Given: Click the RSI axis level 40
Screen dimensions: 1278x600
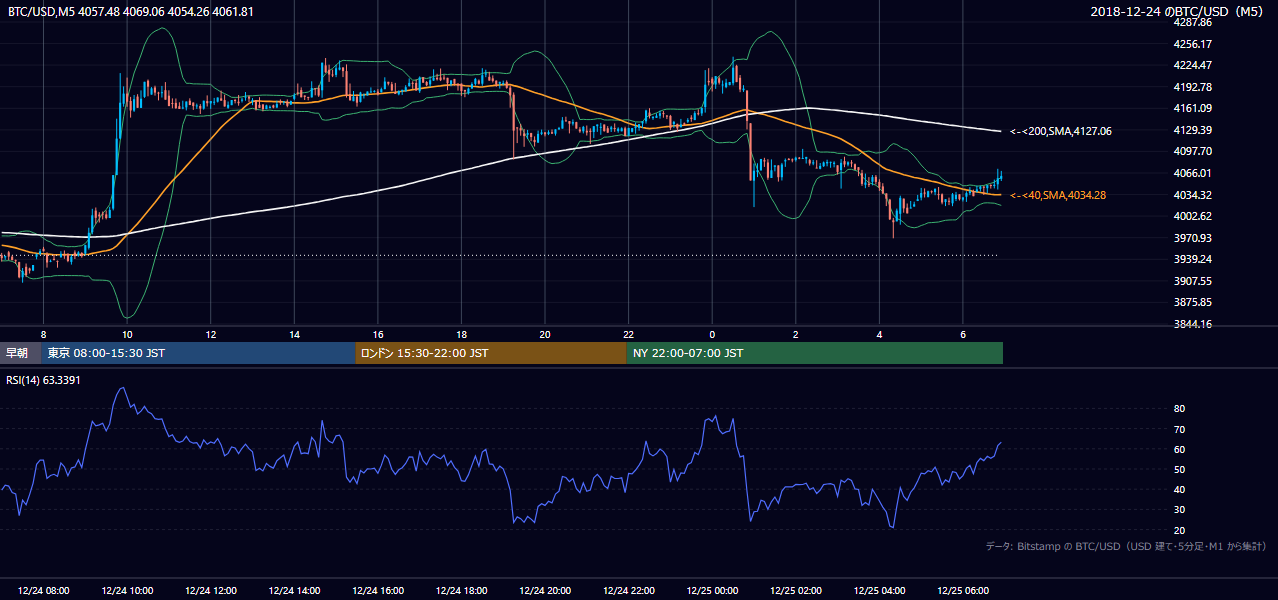Looking at the screenshot, I should pyautogui.click(x=1179, y=489).
